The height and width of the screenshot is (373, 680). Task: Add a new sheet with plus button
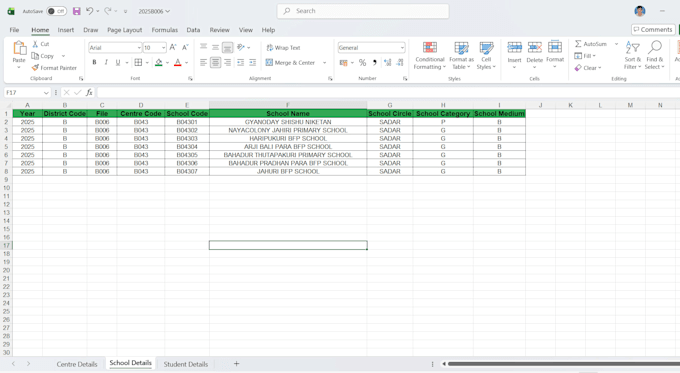(x=236, y=363)
